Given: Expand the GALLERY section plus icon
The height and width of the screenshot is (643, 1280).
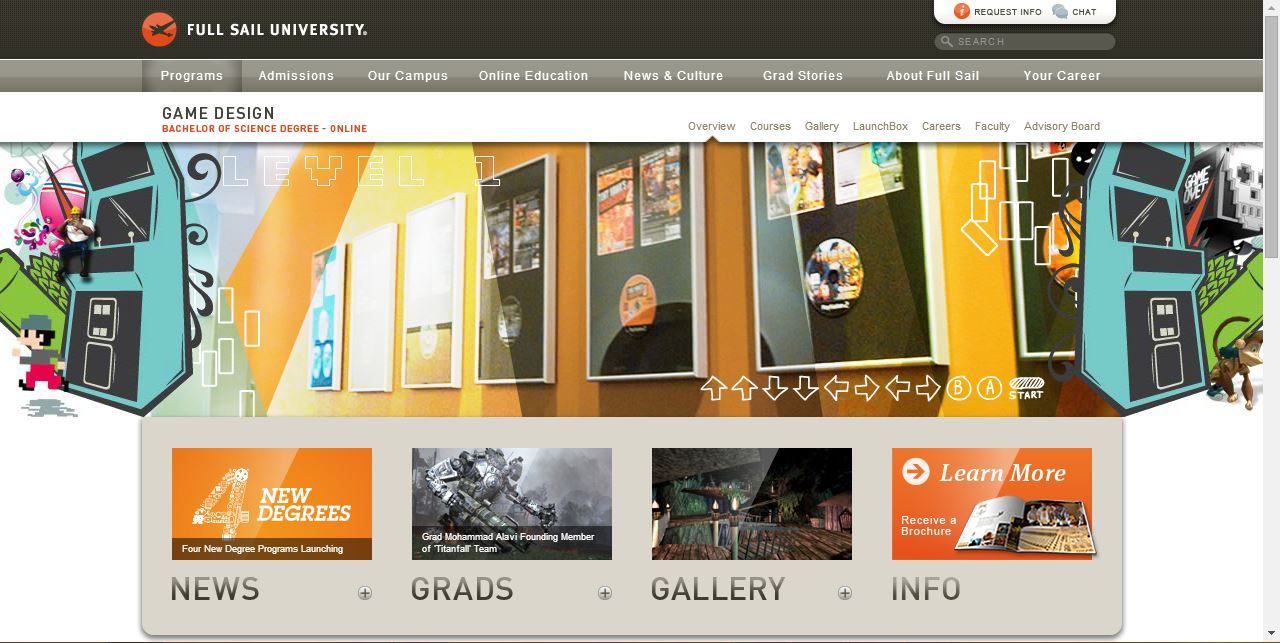Looking at the screenshot, I should point(845,593).
